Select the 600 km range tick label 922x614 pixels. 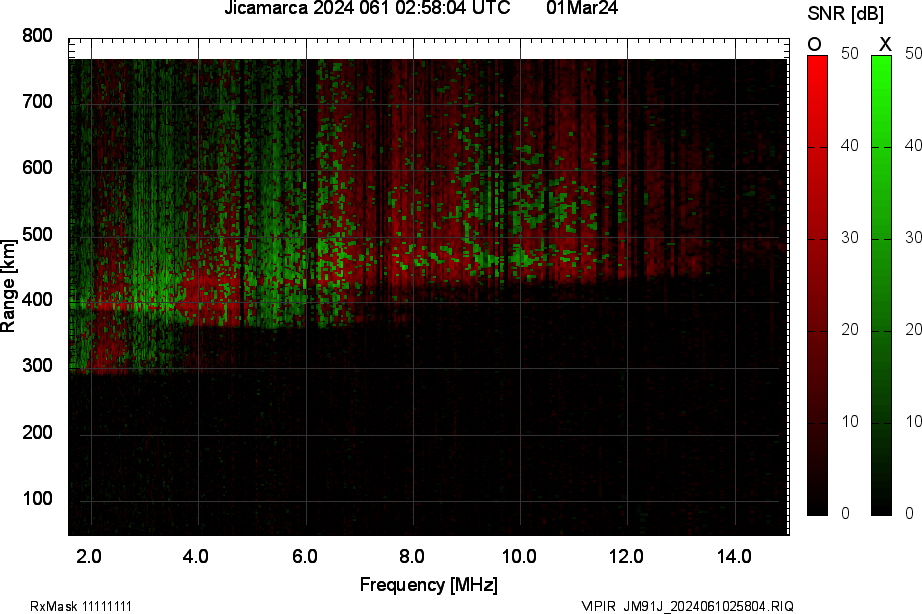coord(37,168)
